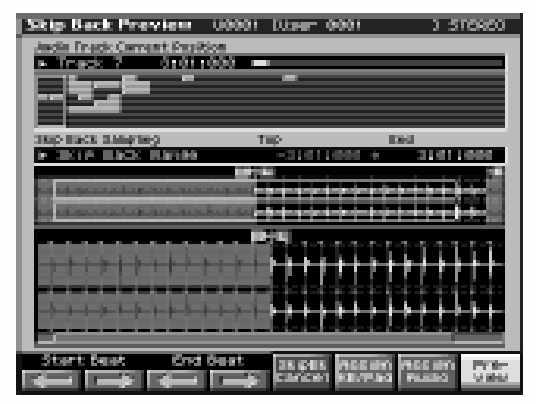
Task: Click the Assign To Pad button
Action: coord(427,372)
